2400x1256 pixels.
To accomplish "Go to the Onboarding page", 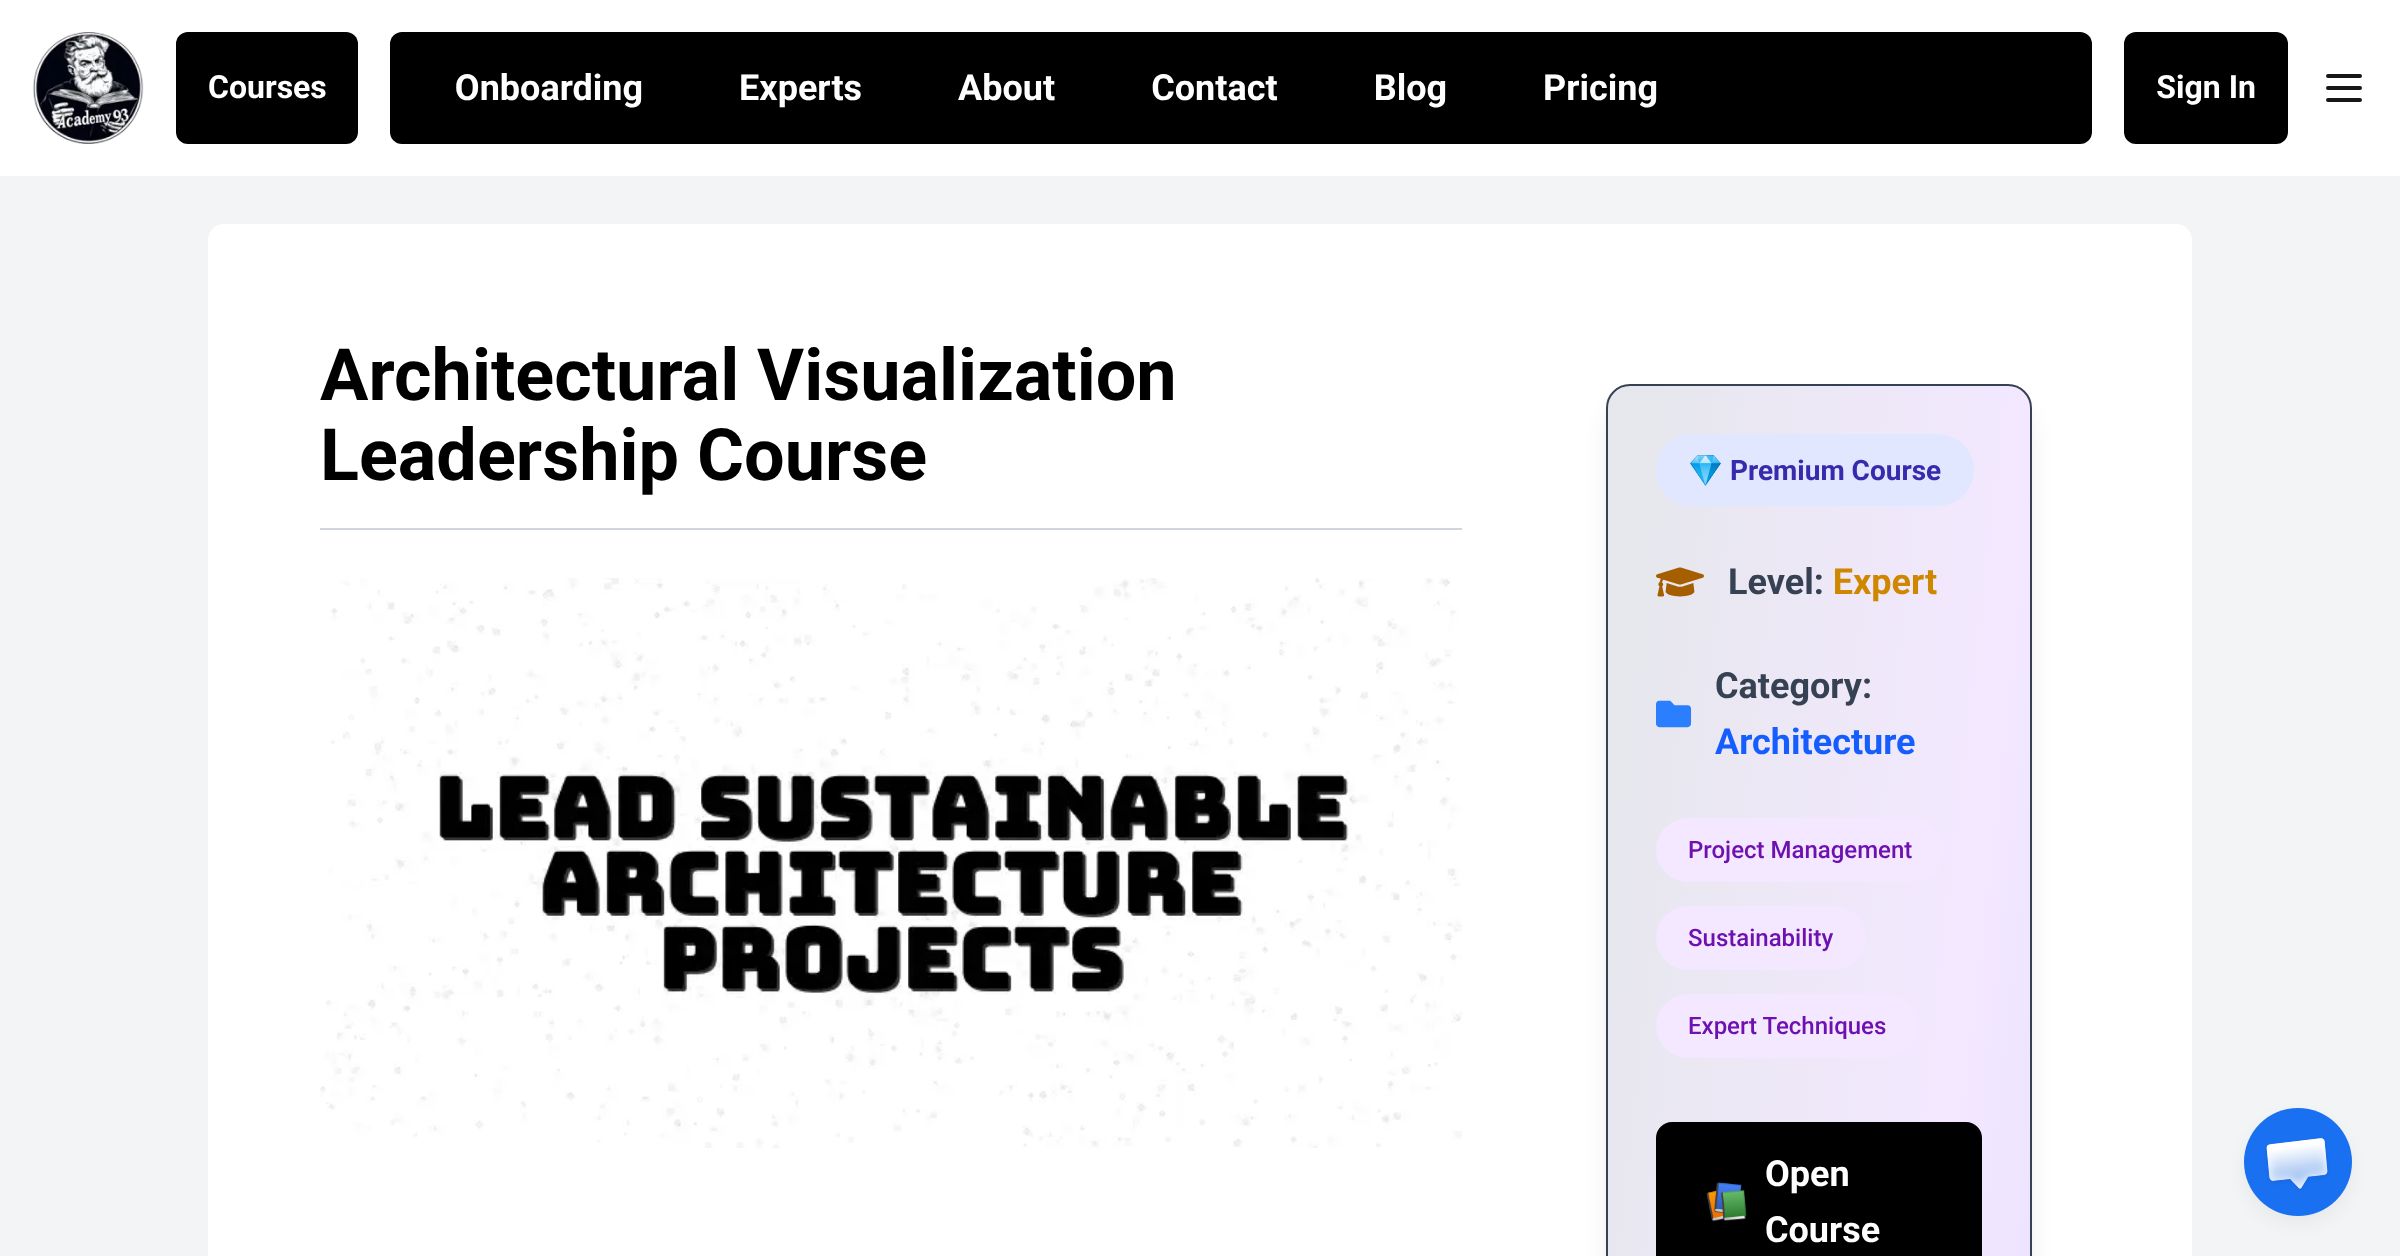I will (548, 88).
